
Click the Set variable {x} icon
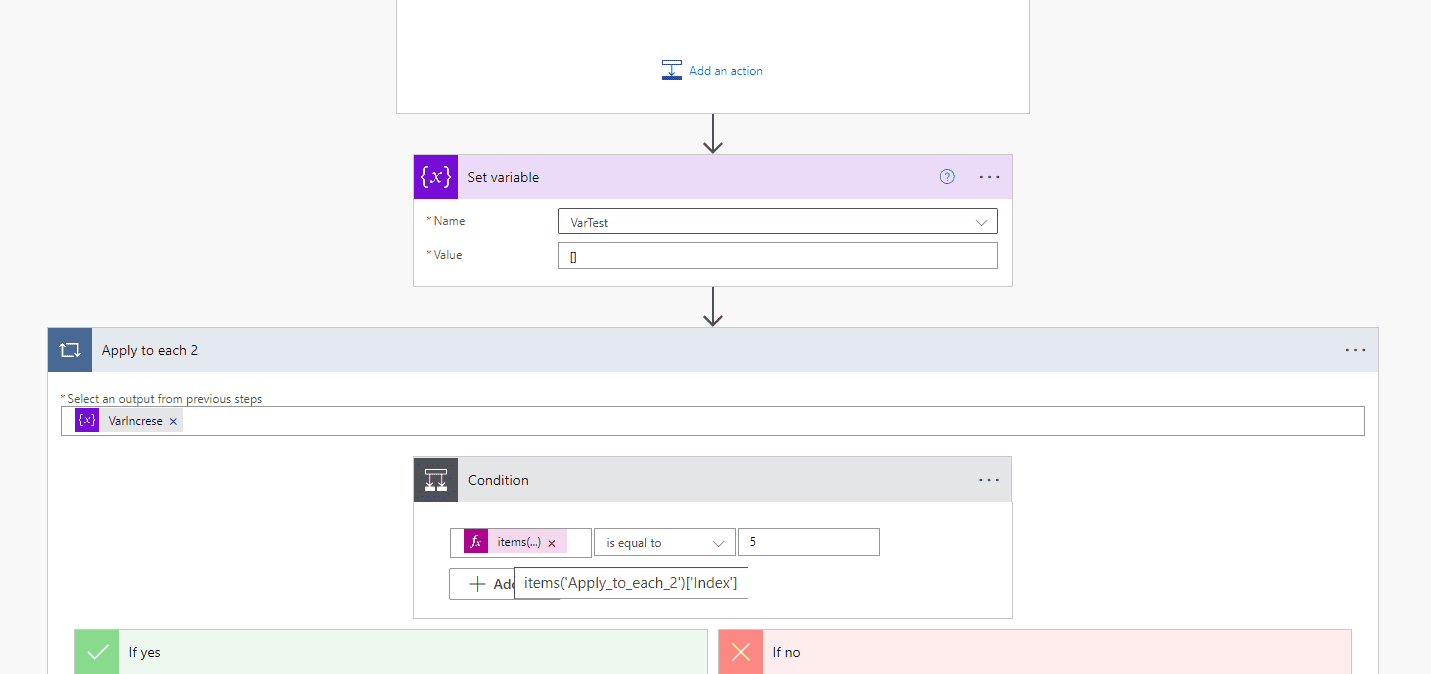(x=435, y=176)
